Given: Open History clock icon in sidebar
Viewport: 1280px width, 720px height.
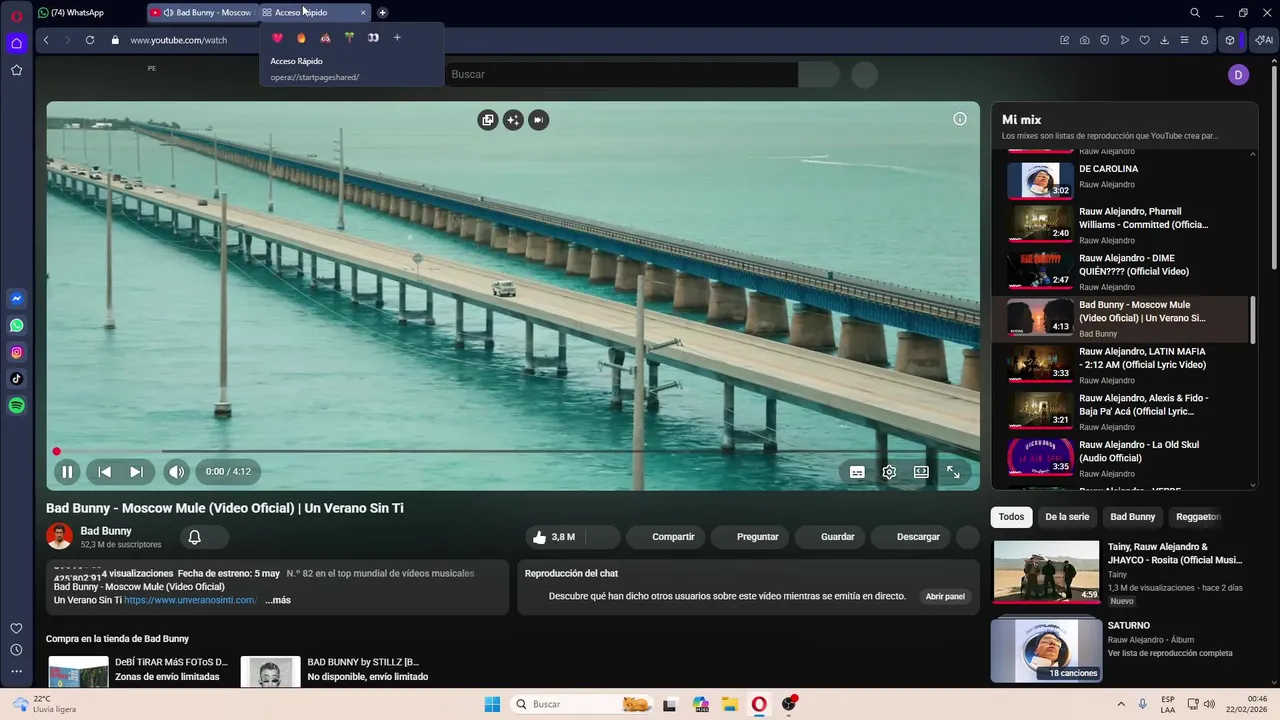Looking at the screenshot, I should point(16,650).
